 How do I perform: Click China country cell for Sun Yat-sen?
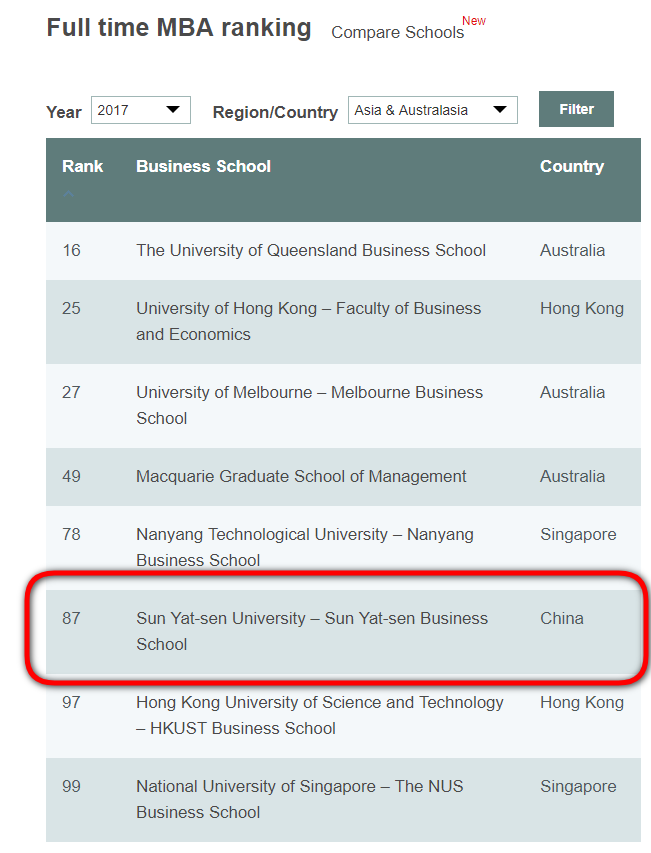click(561, 618)
